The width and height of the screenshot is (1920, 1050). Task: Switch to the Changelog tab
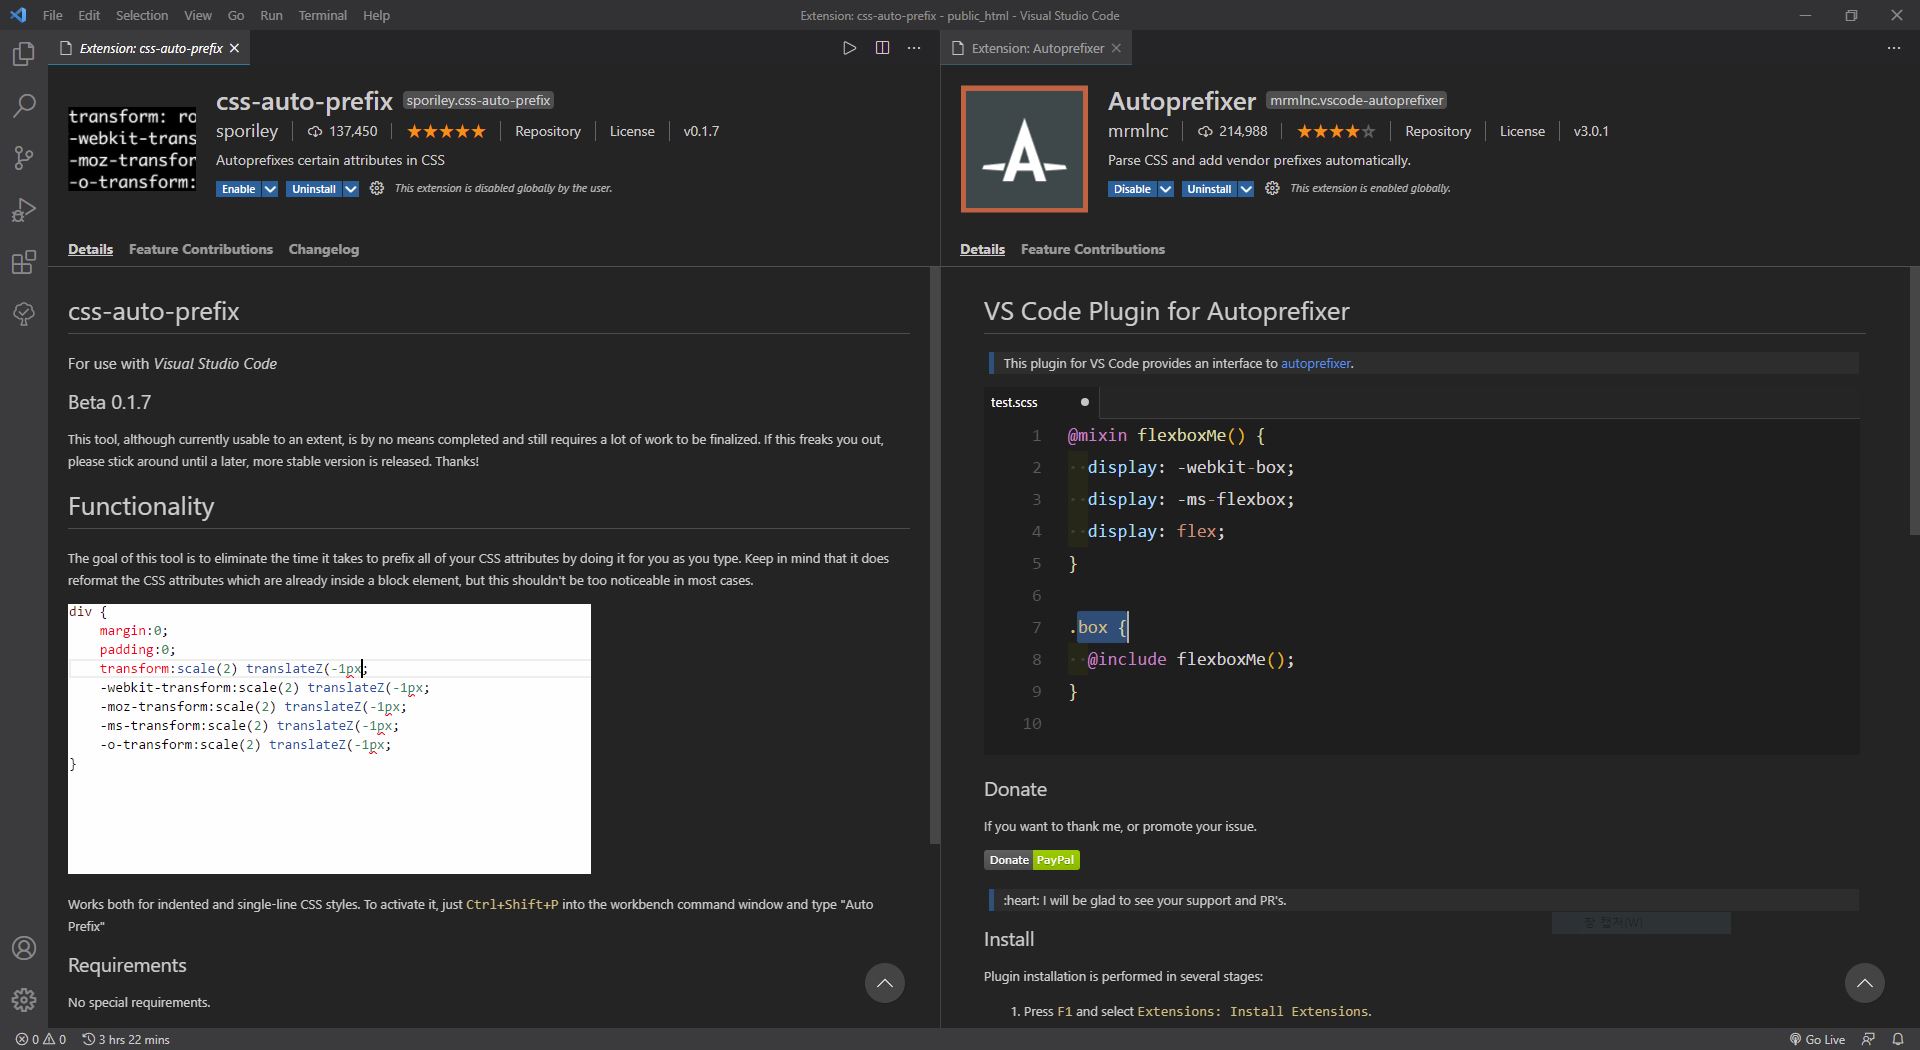[323, 249]
